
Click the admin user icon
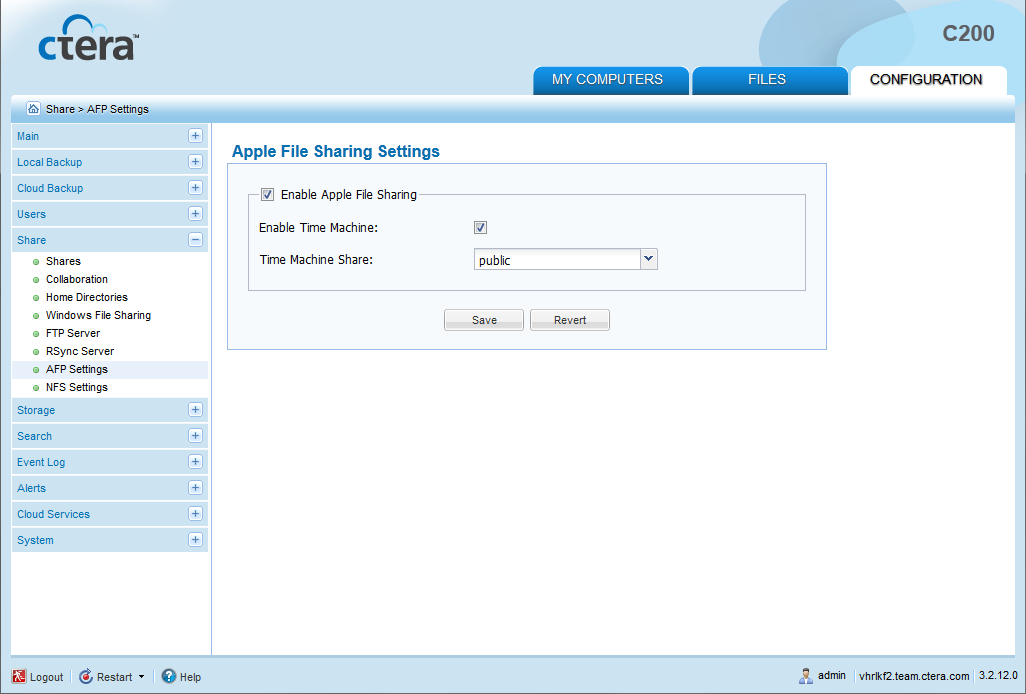point(805,676)
